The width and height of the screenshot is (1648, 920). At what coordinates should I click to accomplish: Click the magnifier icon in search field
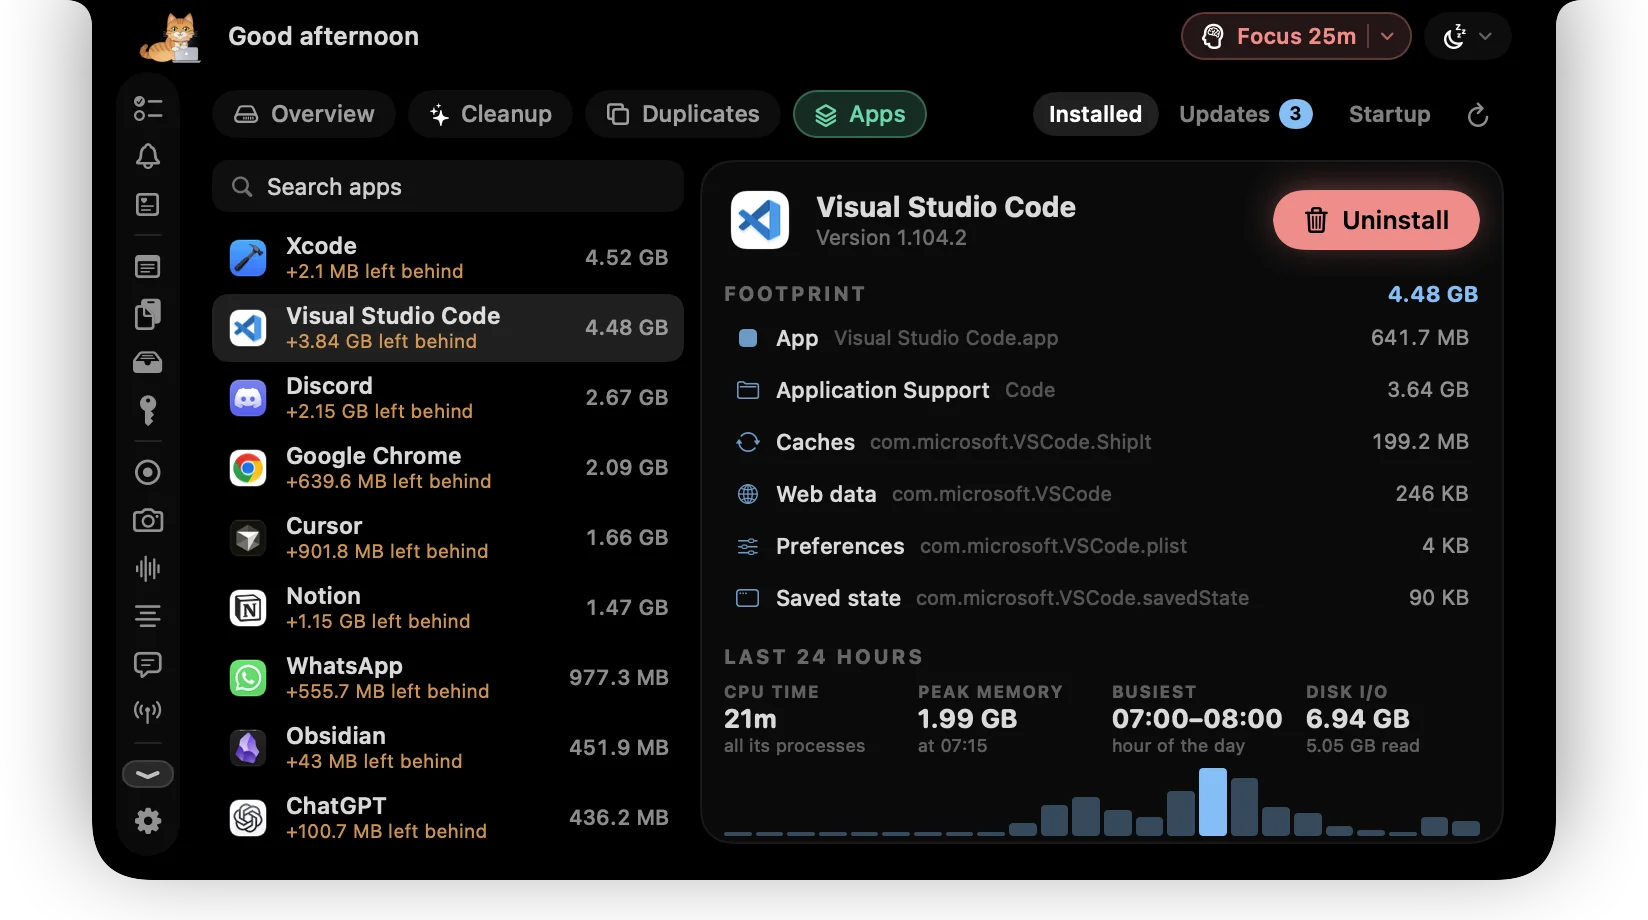tap(242, 187)
